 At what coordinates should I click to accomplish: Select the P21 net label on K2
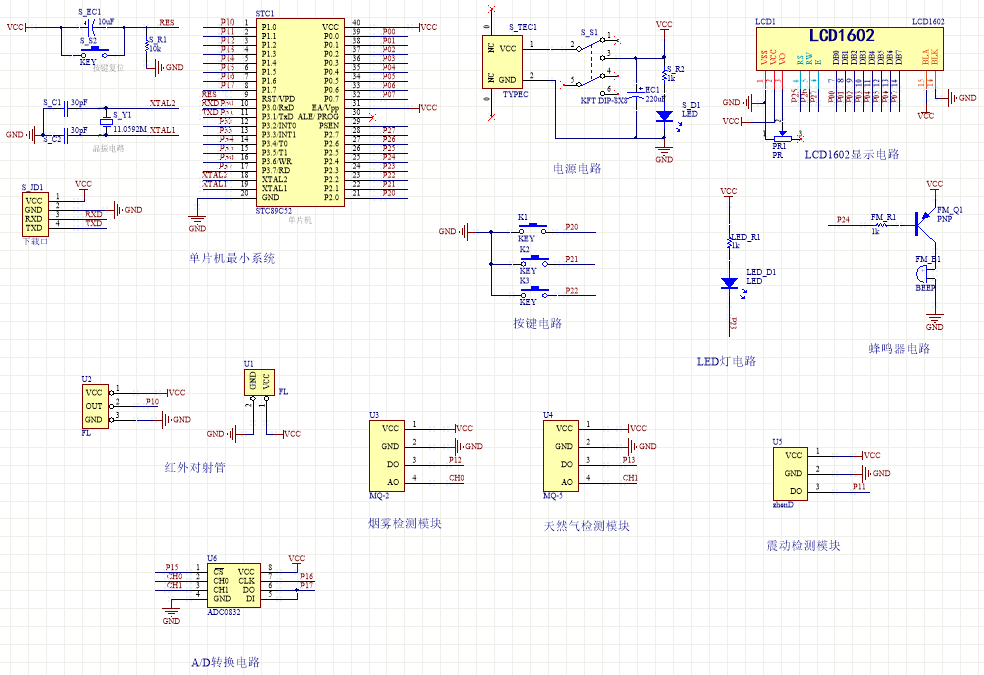[572, 259]
